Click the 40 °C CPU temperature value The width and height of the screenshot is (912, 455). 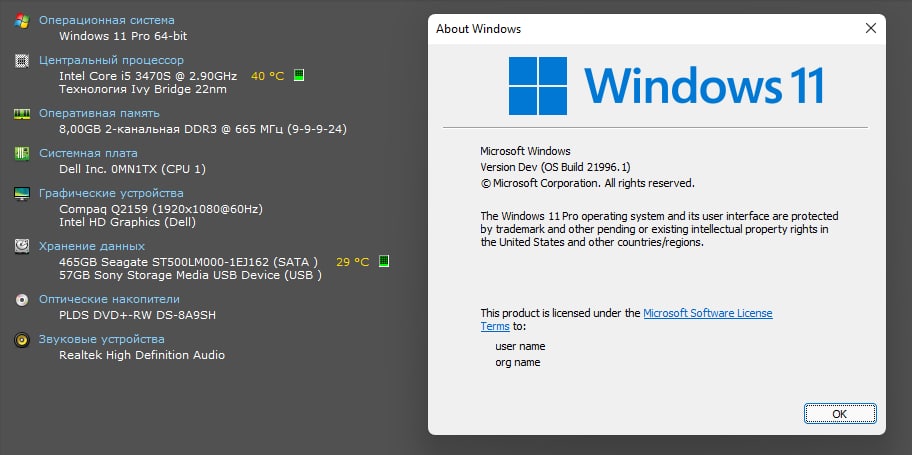[x=268, y=76]
